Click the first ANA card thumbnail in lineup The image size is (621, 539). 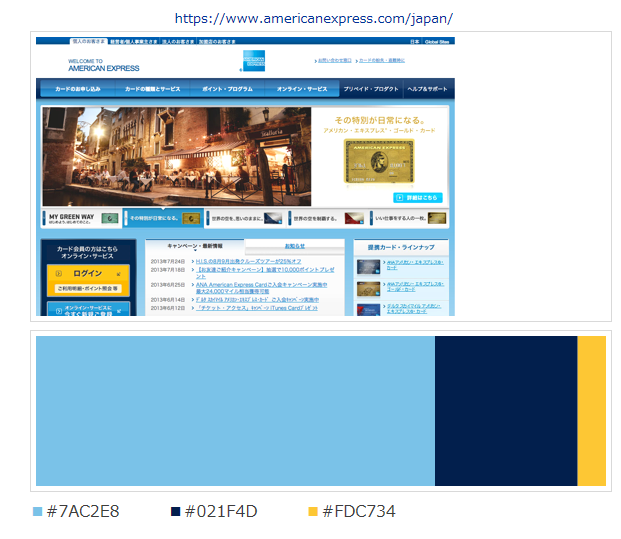[x=368, y=267]
